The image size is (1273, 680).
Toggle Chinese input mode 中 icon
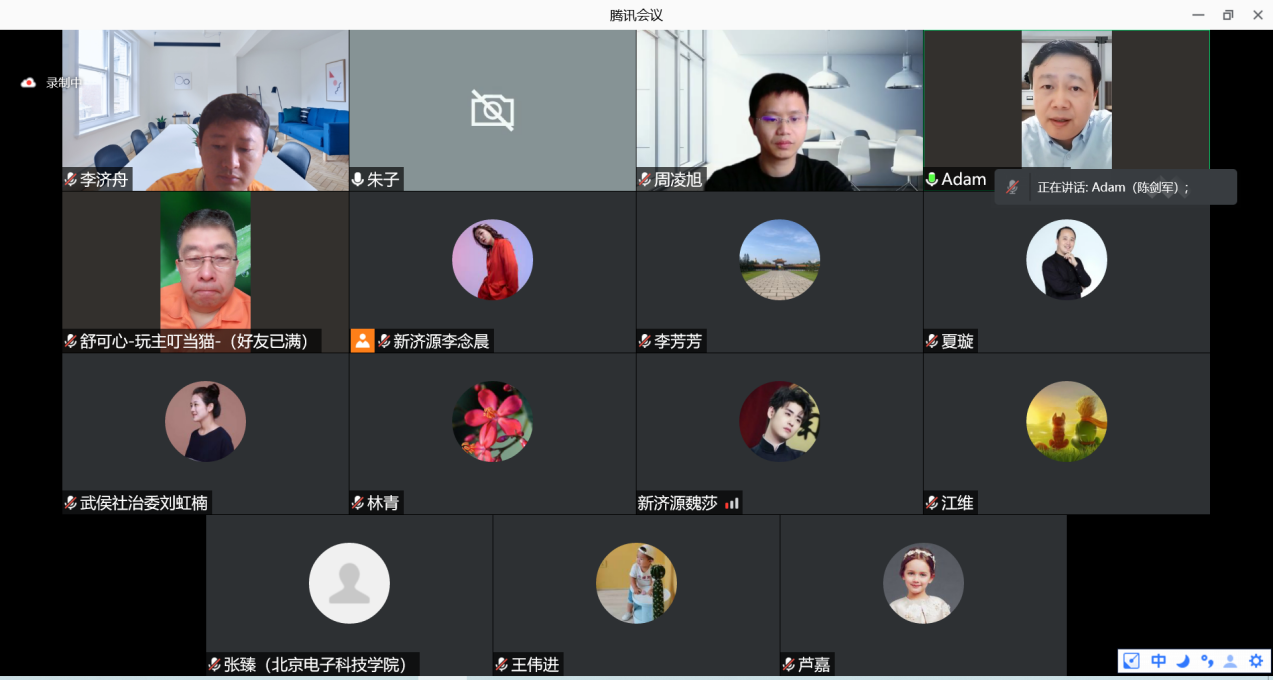pyautogui.click(x=1158, y=661)
